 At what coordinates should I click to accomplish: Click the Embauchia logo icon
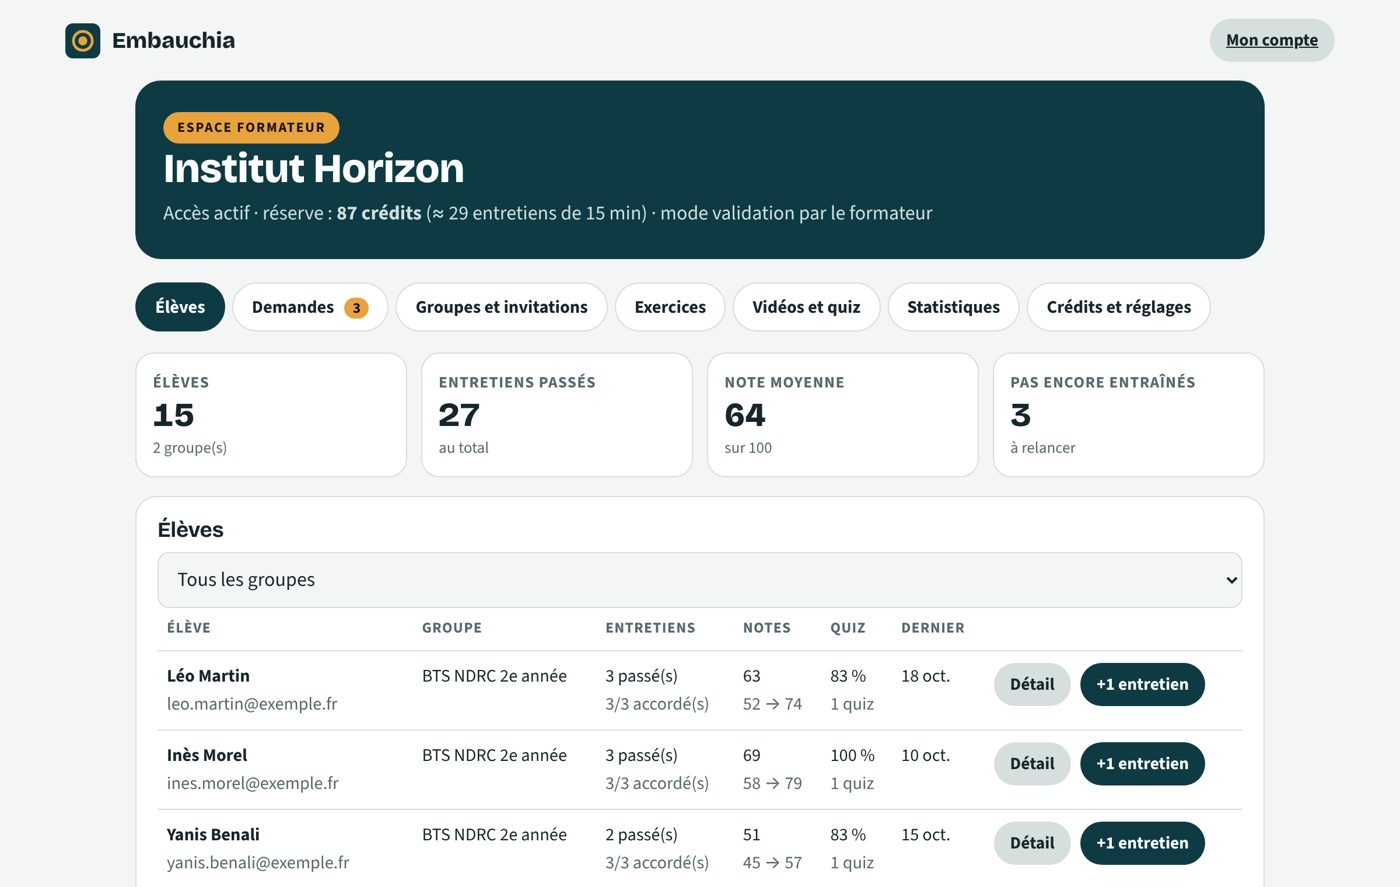83,41
